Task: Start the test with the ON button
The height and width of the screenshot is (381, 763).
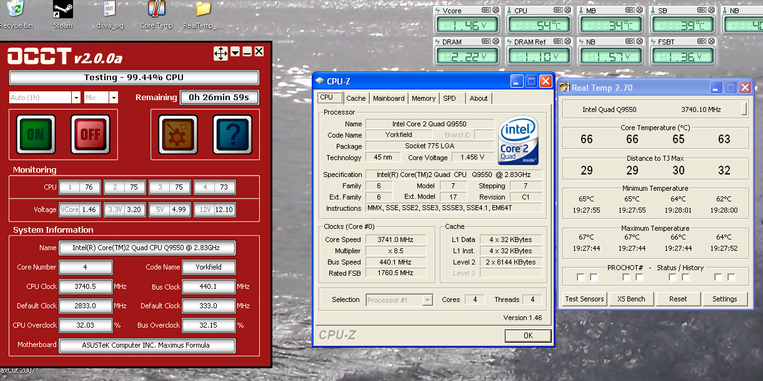Action: [x=36, y=134]
